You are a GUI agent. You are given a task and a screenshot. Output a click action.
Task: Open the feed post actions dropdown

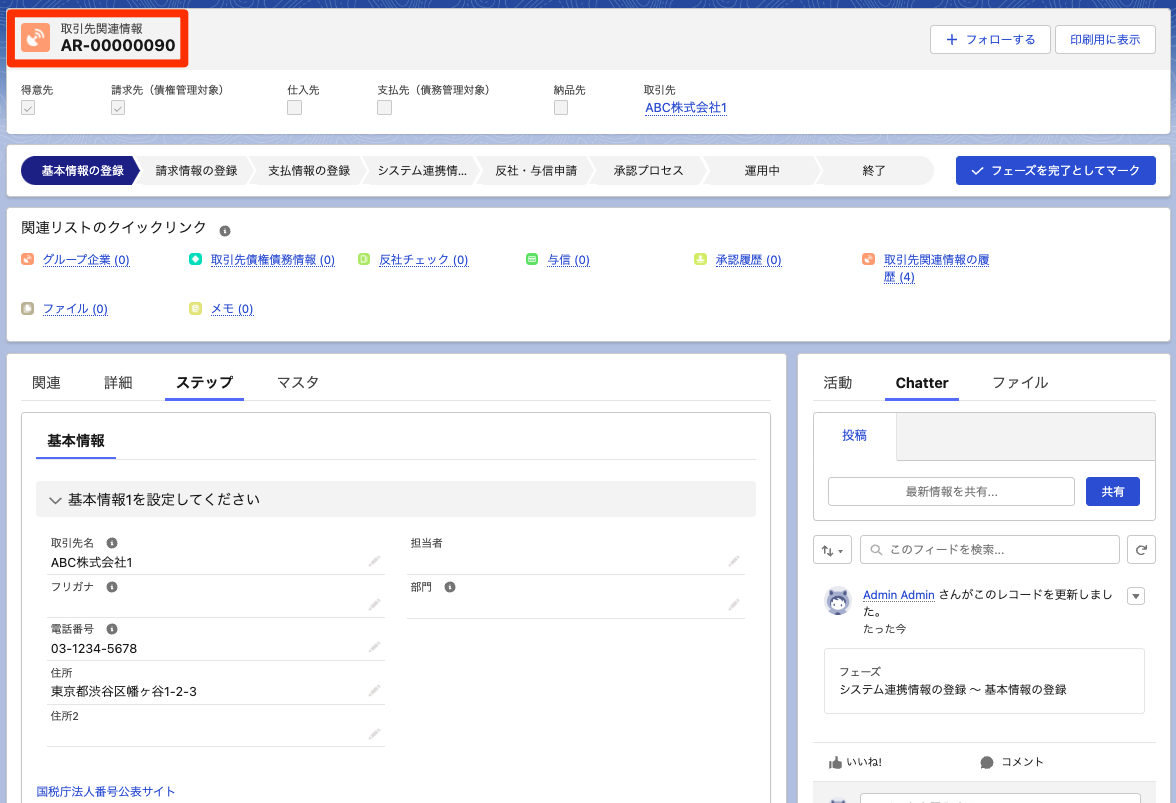click(1135, 595)
